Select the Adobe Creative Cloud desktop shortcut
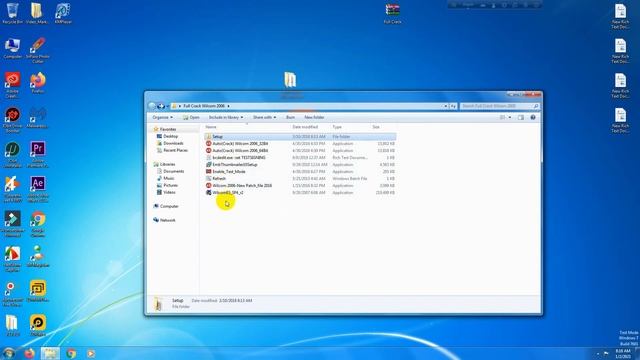The image size is (640, 360). [12, 85]
